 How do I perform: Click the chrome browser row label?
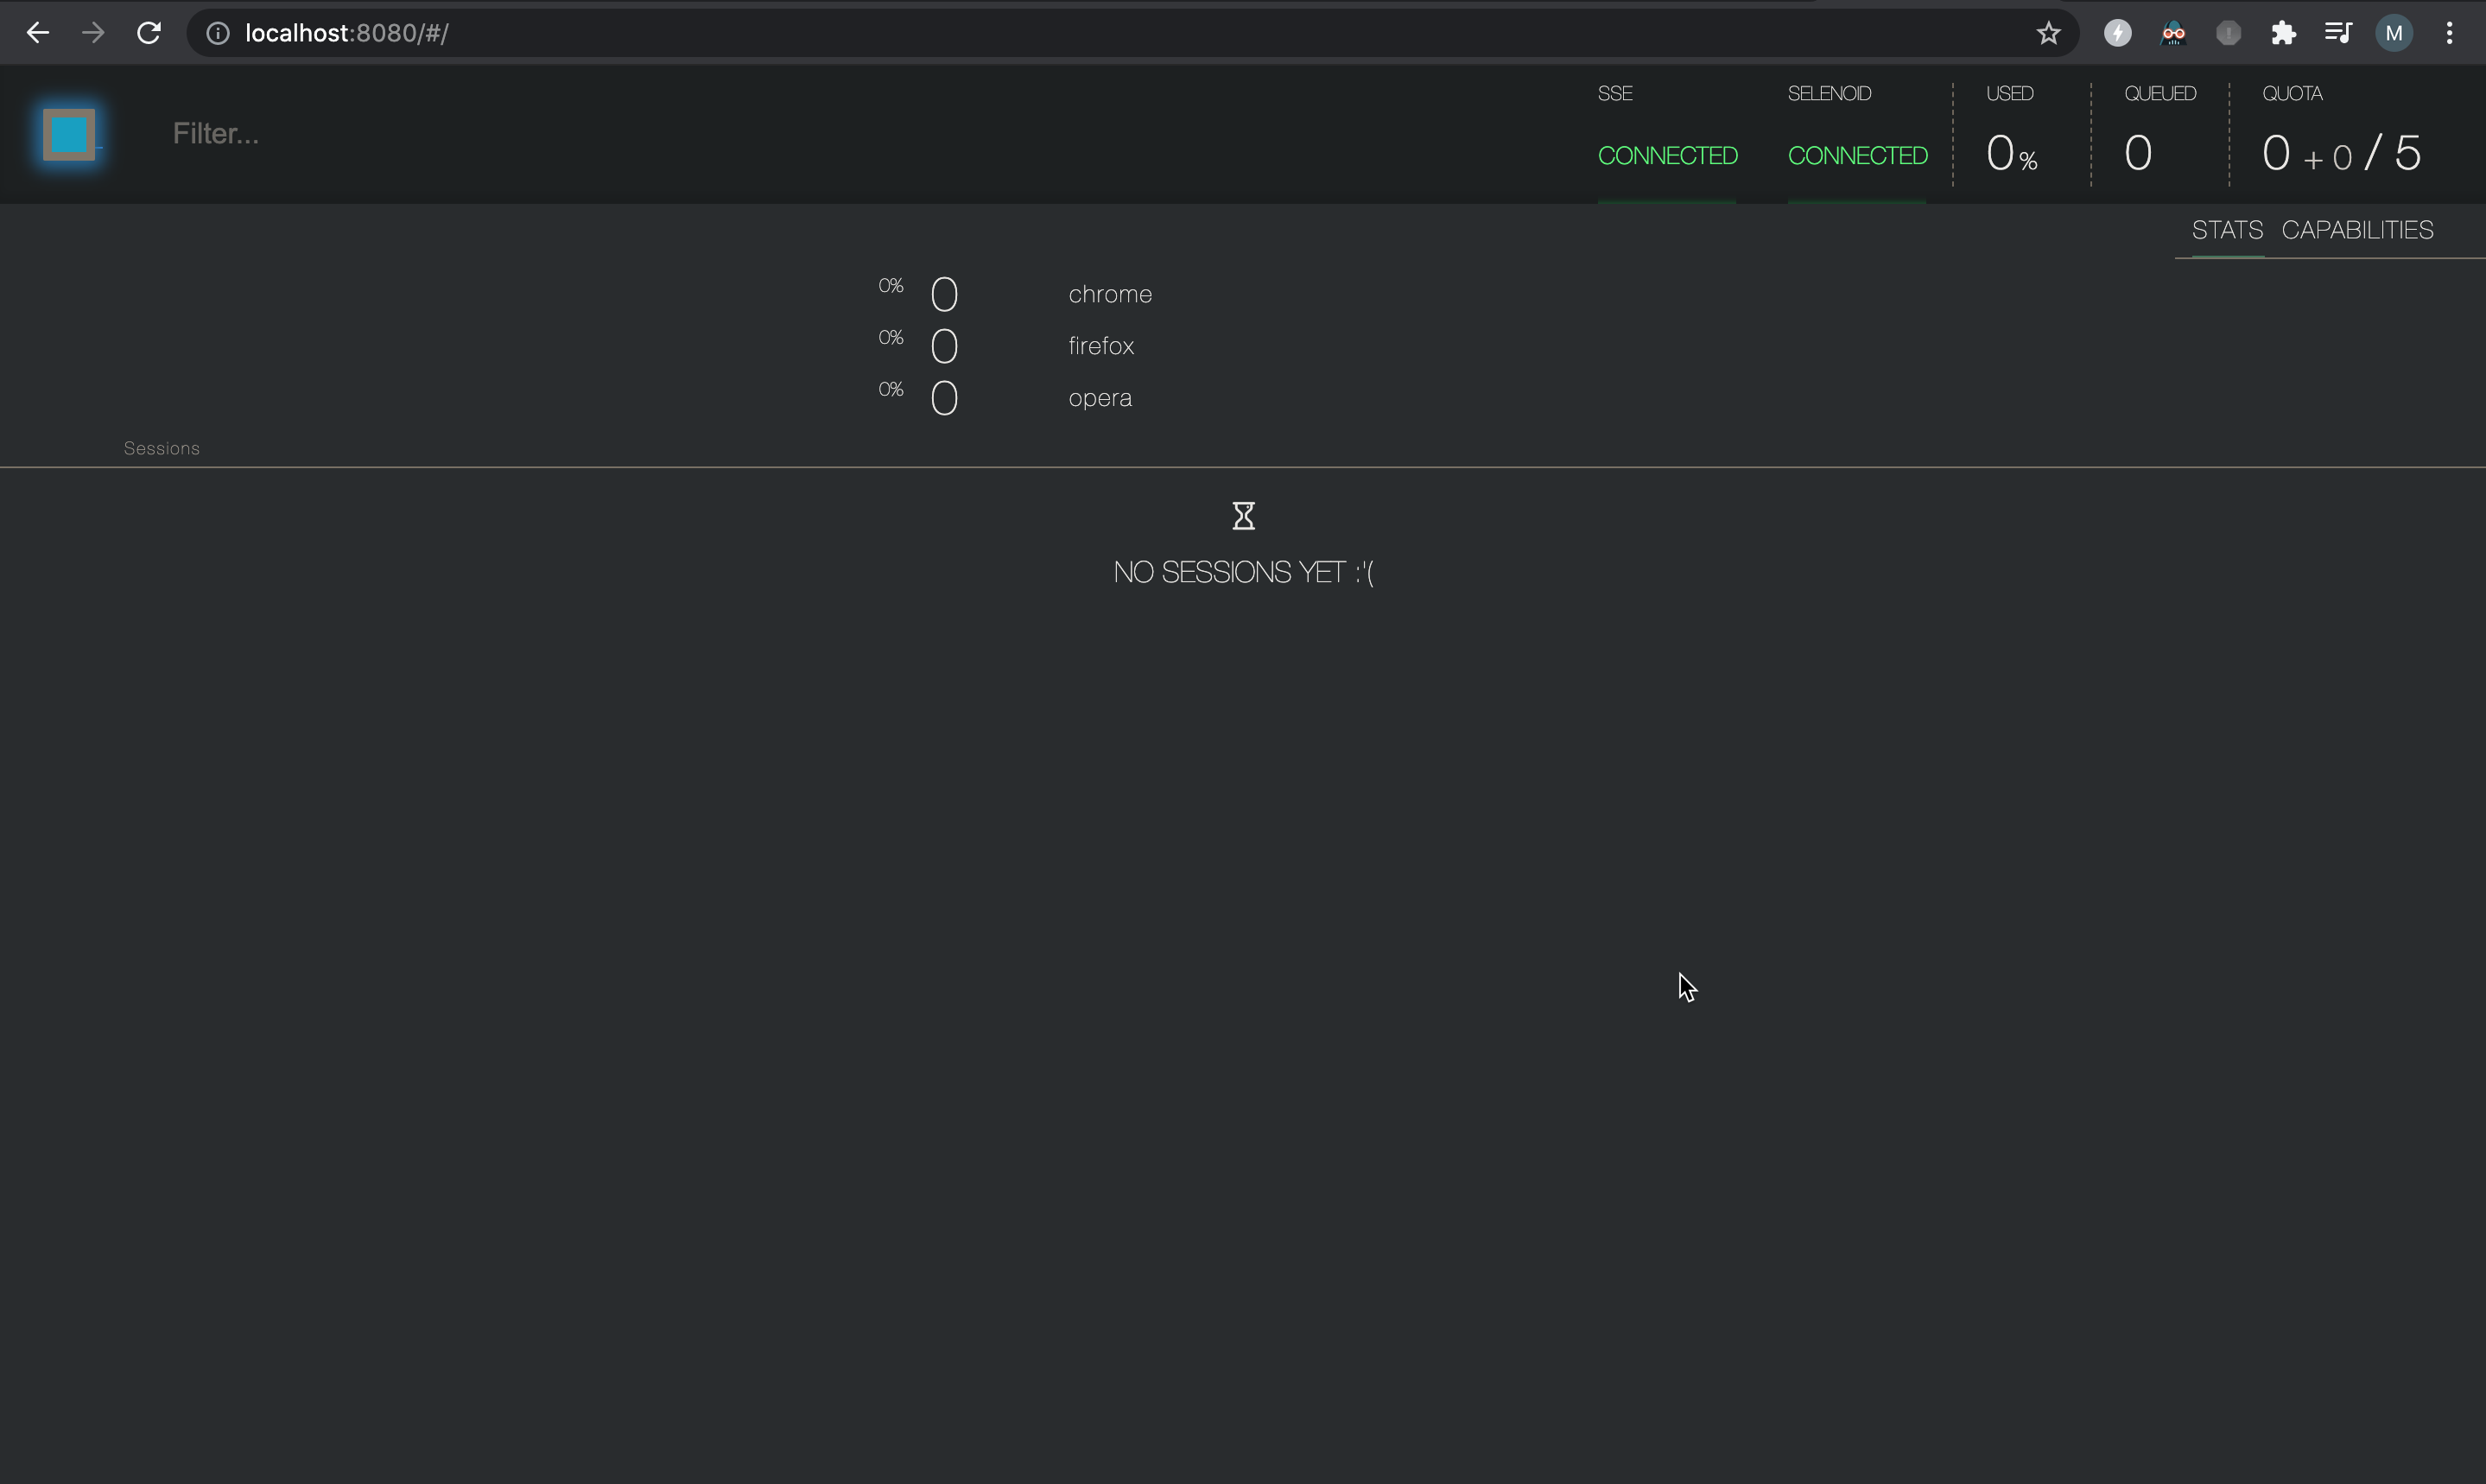pyautogui.click(x=1110, y=294)
